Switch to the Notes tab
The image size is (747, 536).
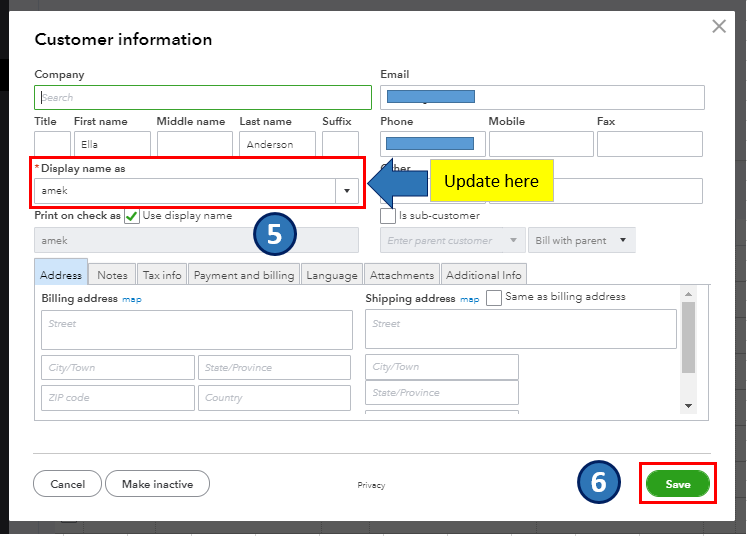pos(112,275)
